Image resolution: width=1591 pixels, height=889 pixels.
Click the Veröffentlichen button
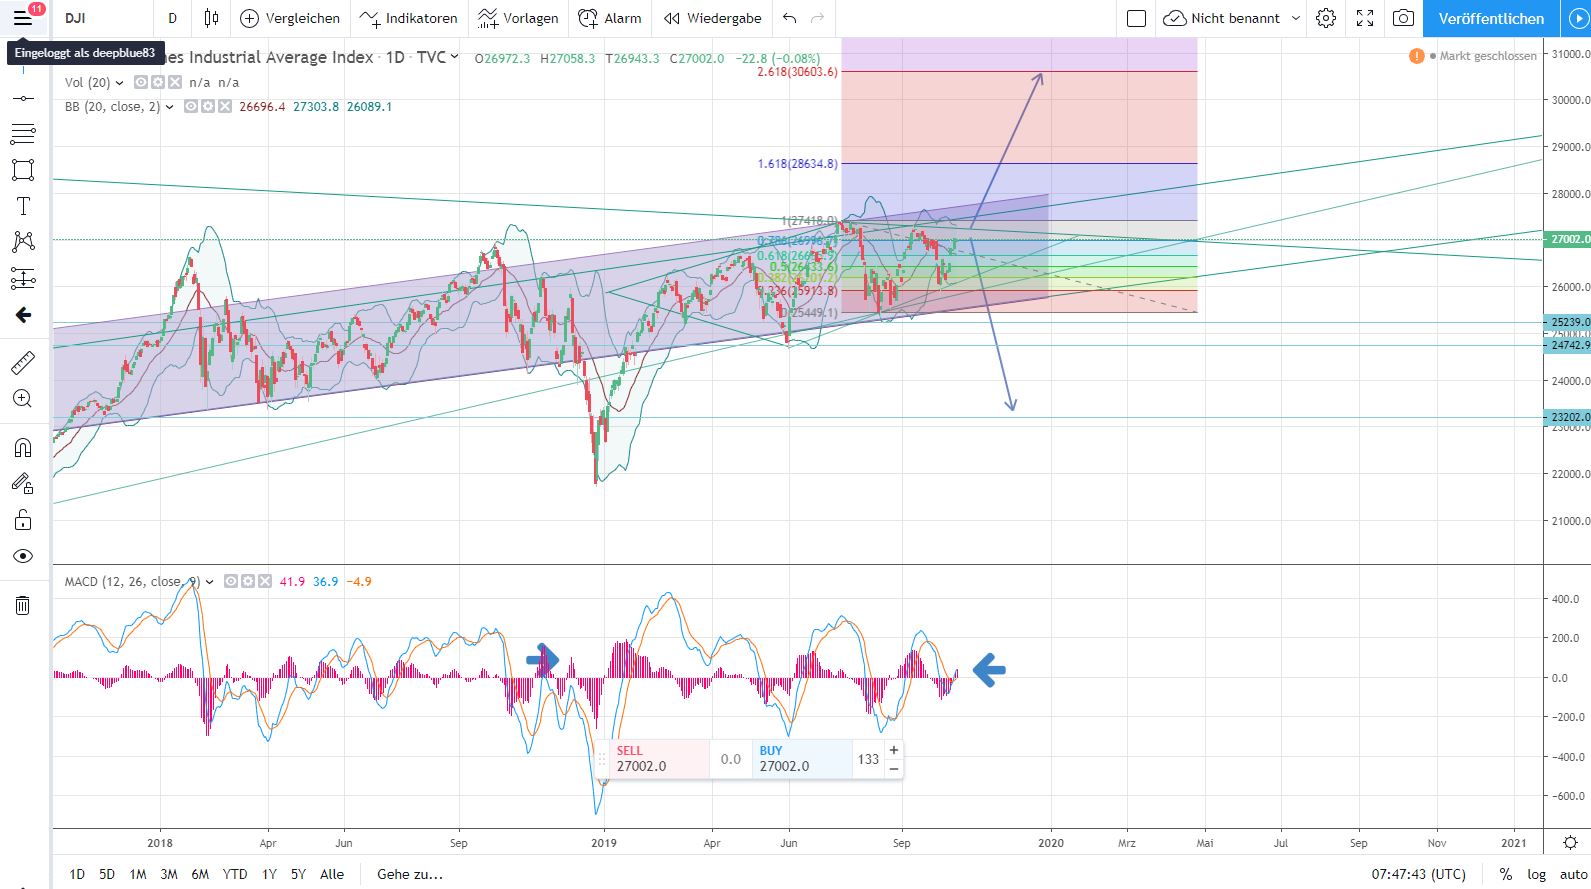1490,18
